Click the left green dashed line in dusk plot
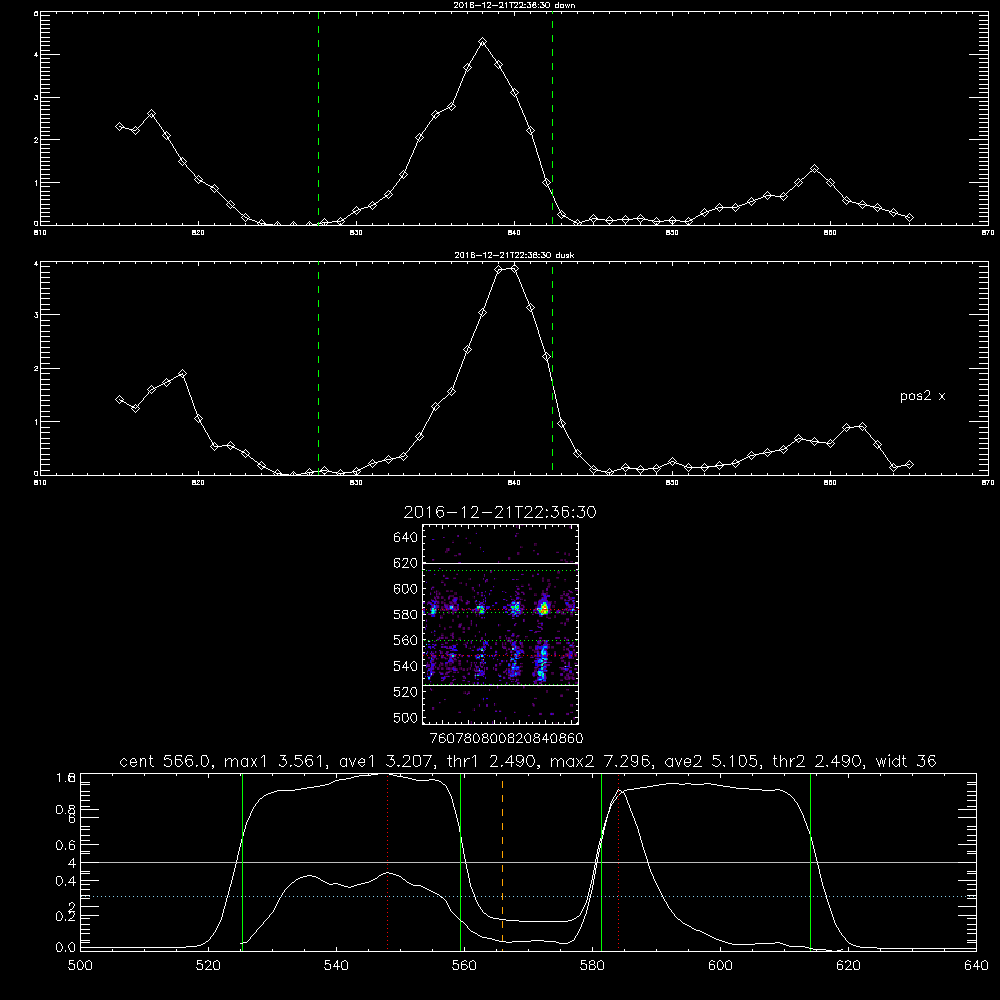The width and height of the screenshot is (1000, 1000). tap(319, 368)
